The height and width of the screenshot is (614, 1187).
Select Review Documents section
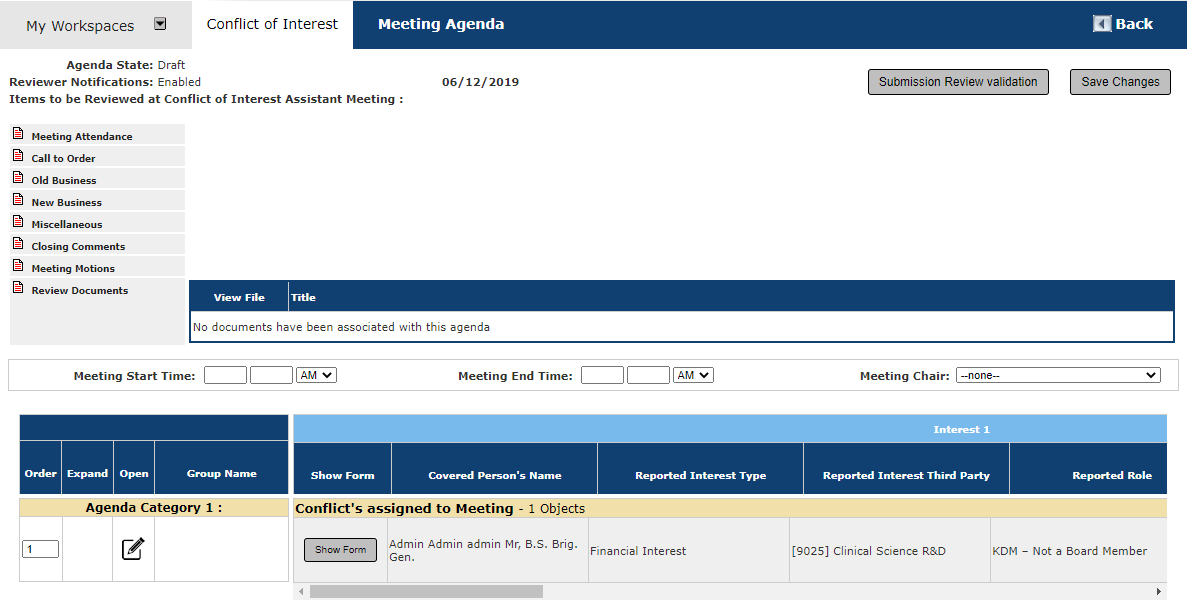pyautogui.click(x=79, y=290)
